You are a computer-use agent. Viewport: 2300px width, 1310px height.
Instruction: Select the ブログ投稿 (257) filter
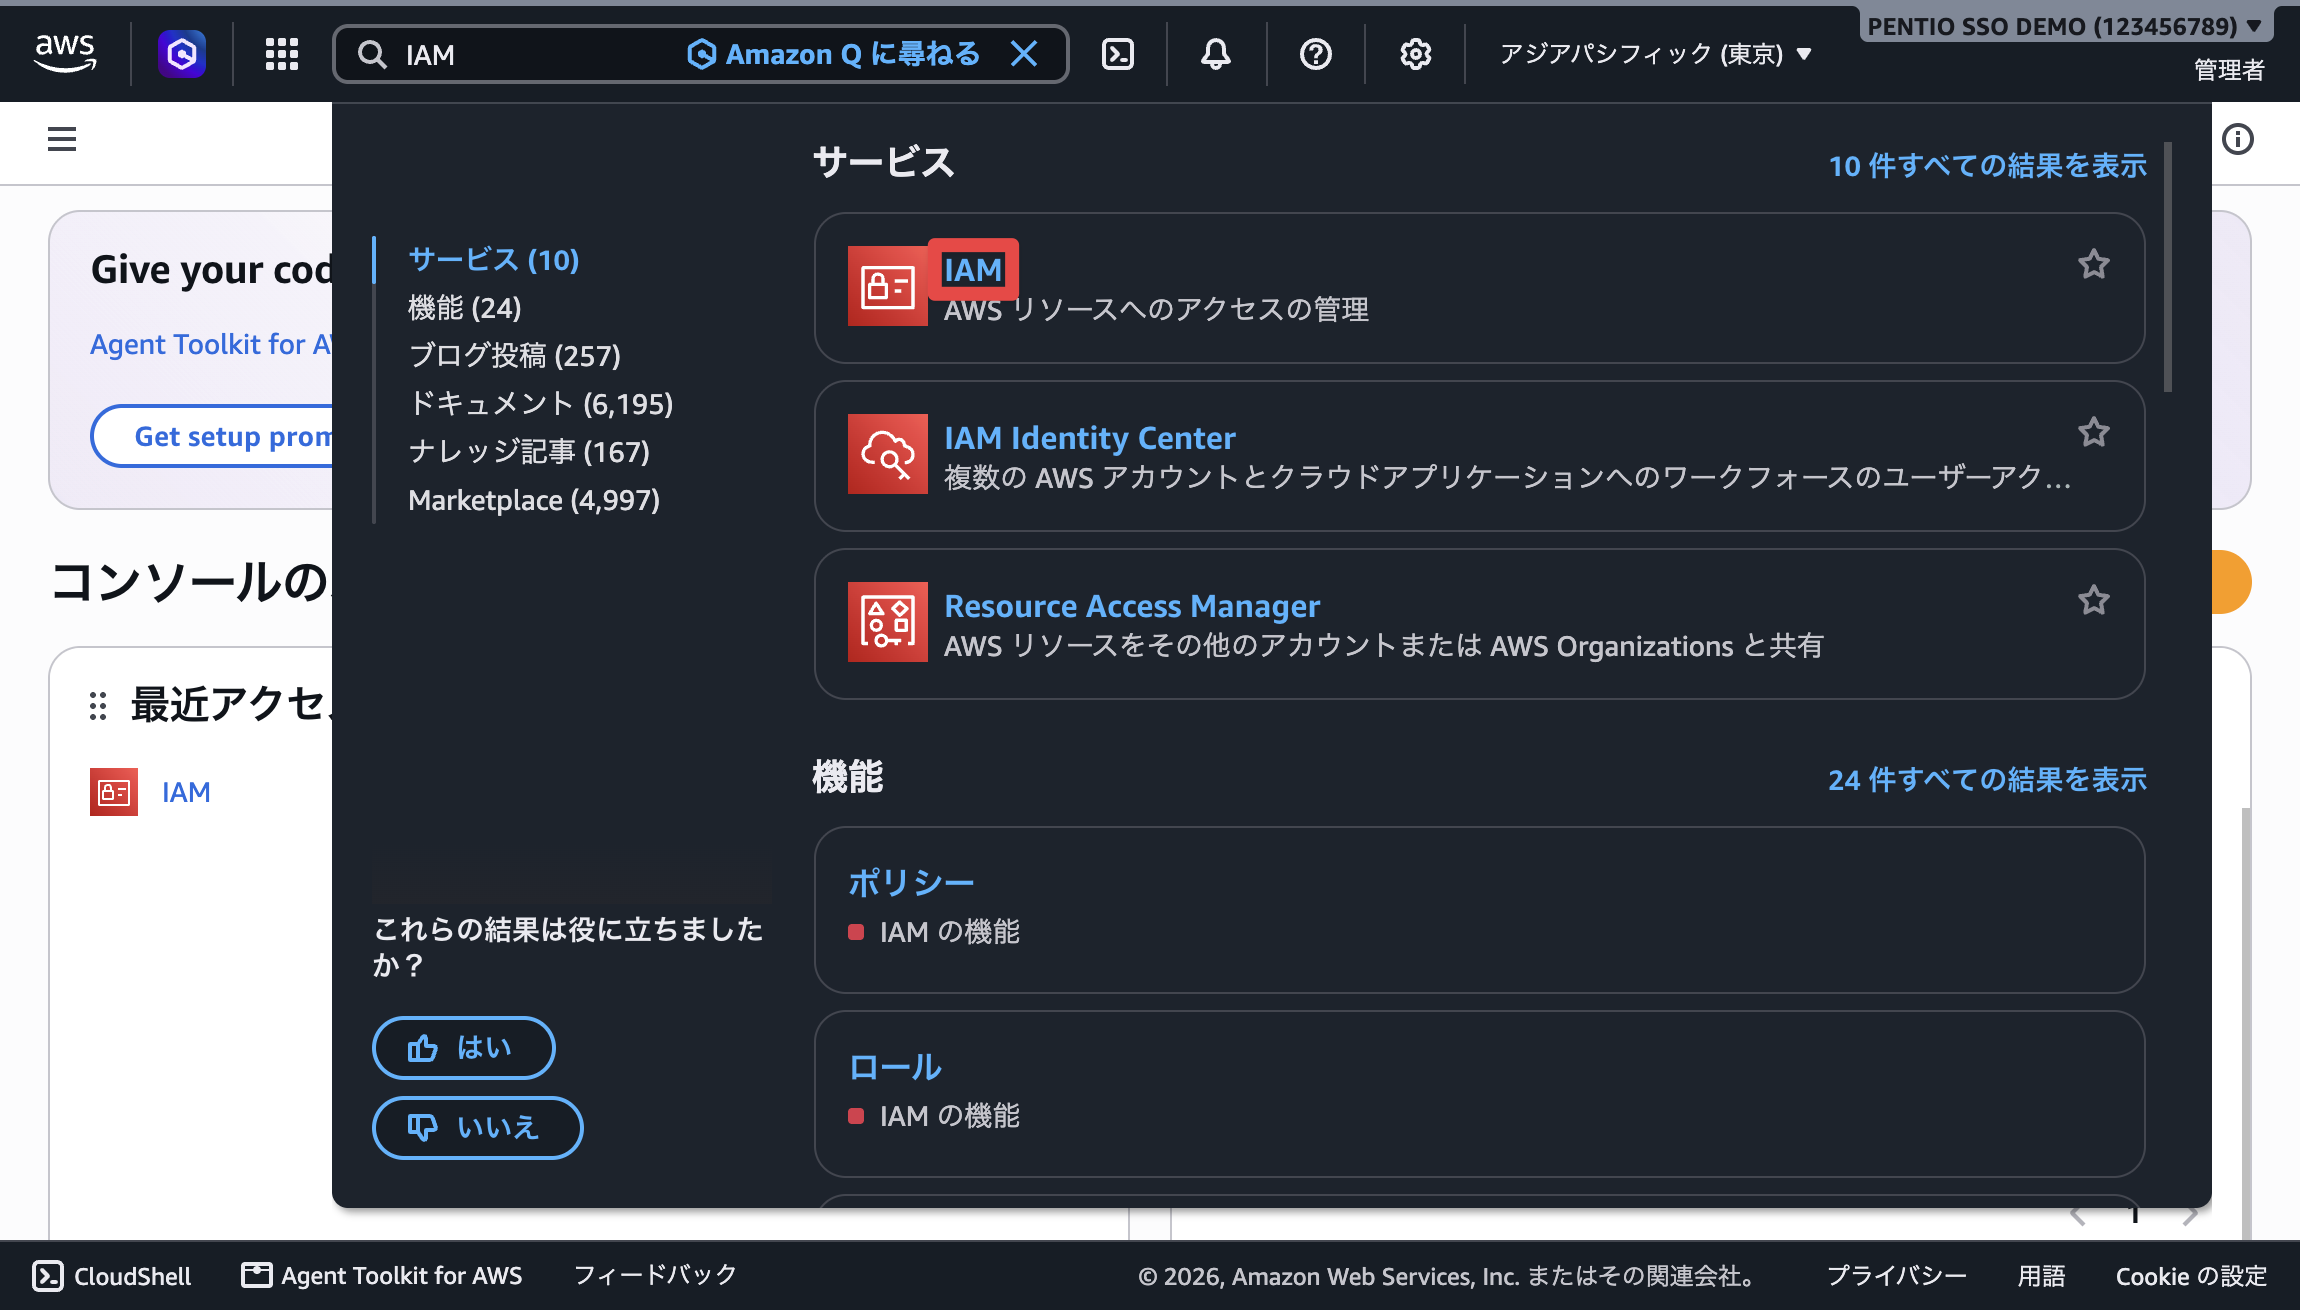pos(515,356)
